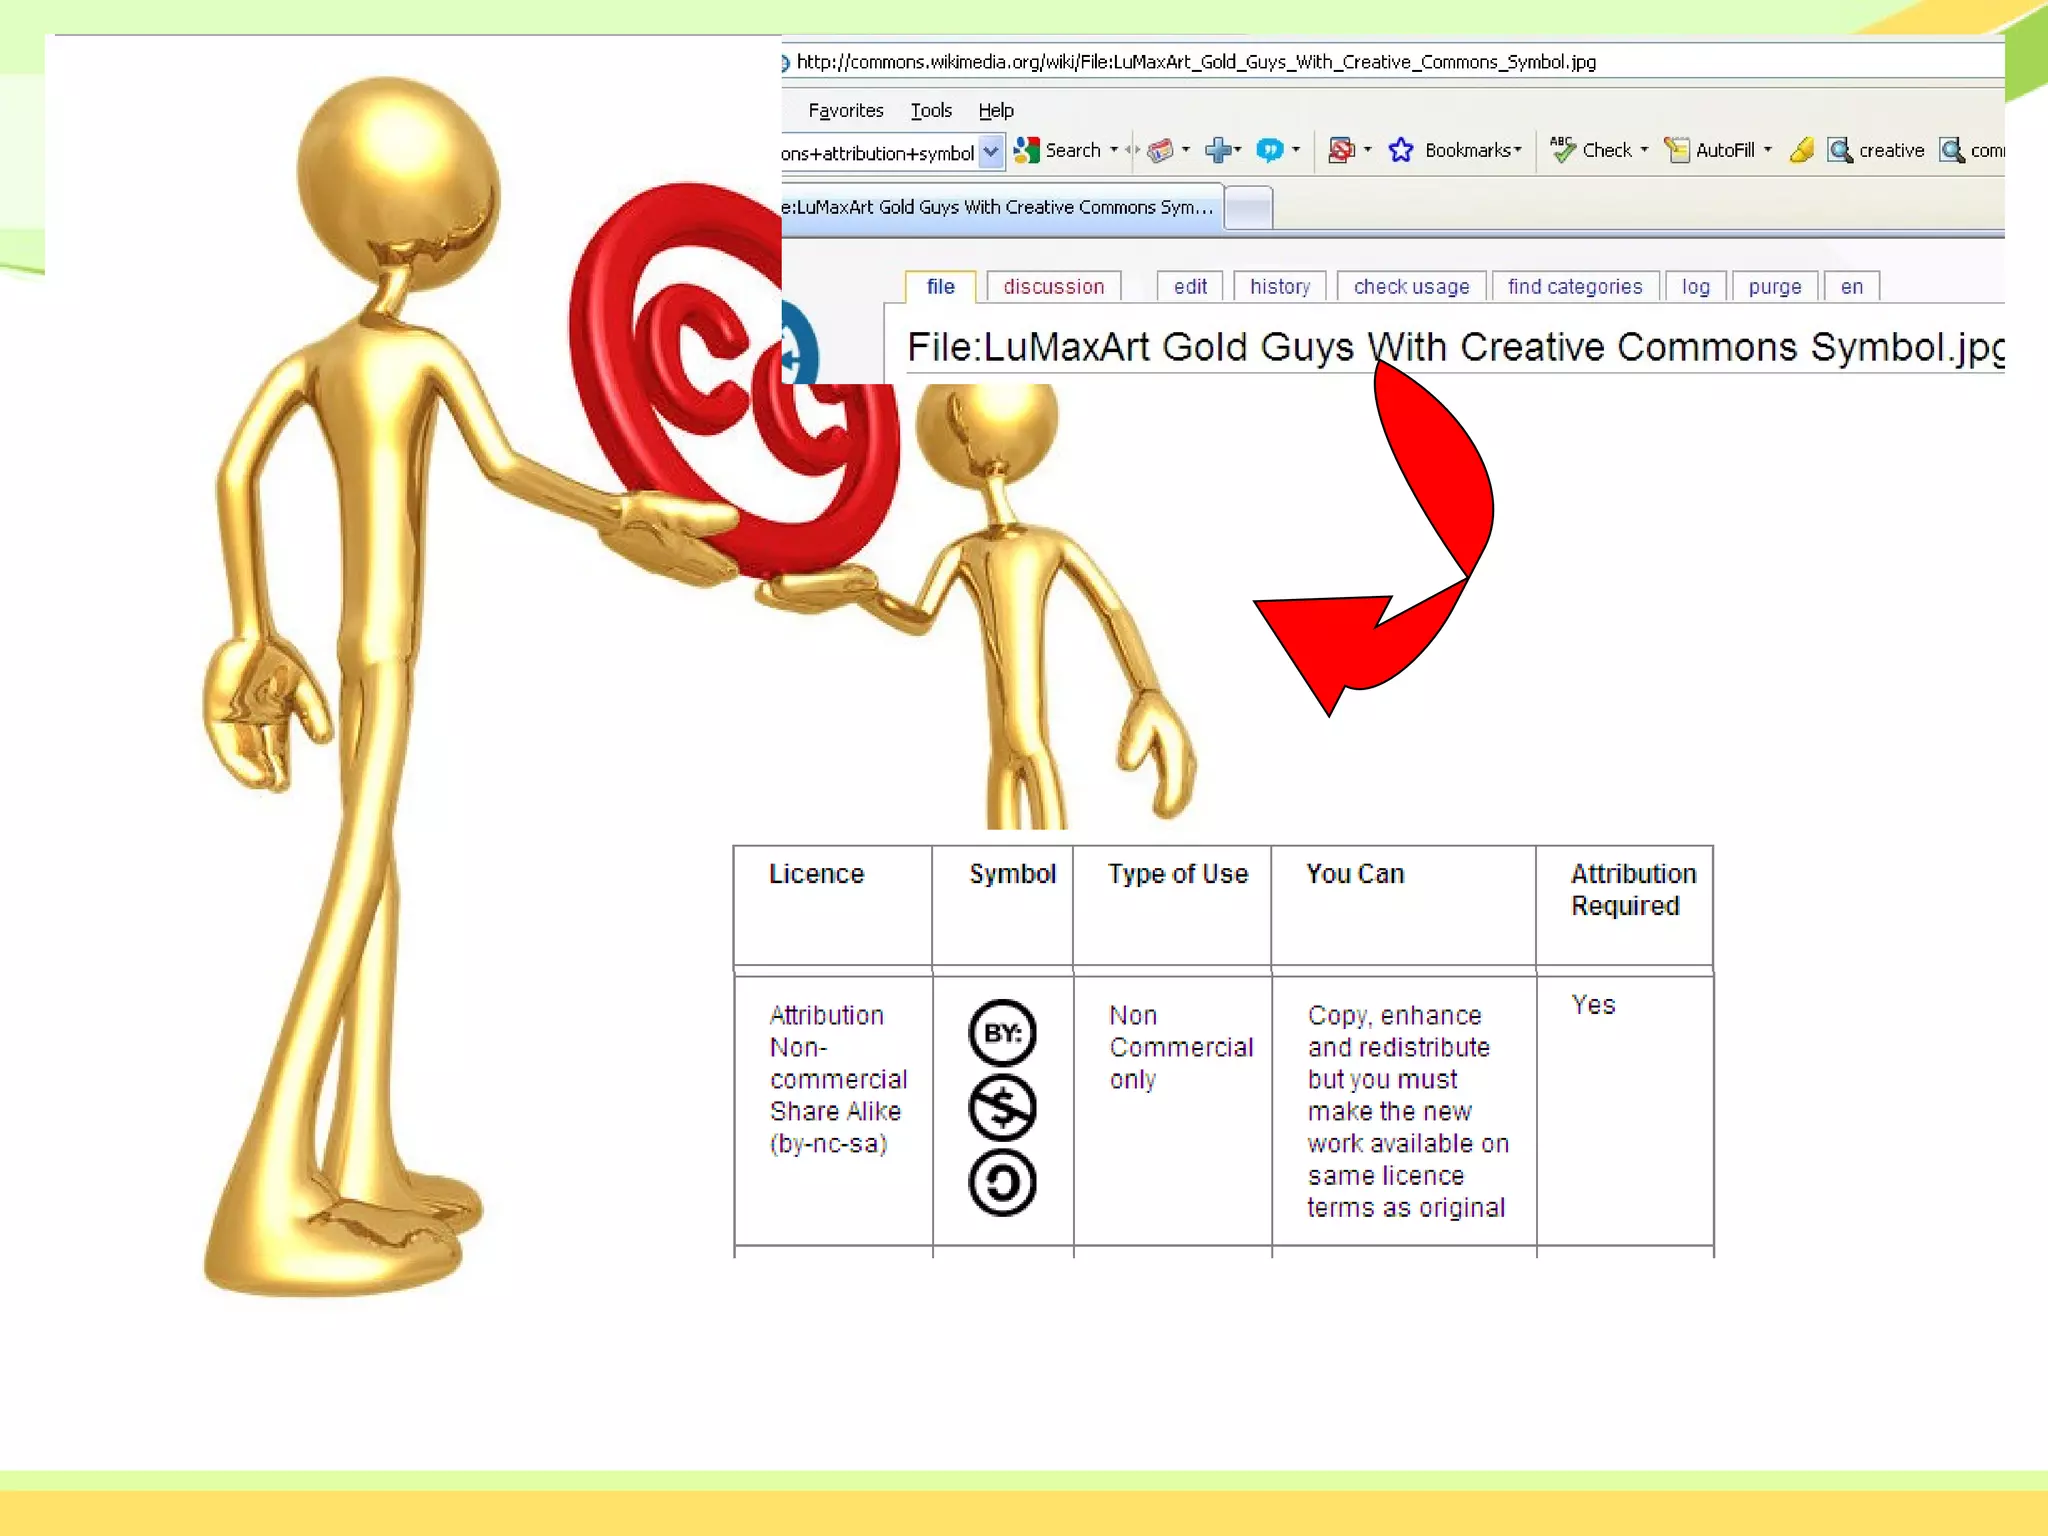This screenshot has height=1536, width=2048.
Task: Click the Google Search toolbar icon
Action: (1027, 151)
